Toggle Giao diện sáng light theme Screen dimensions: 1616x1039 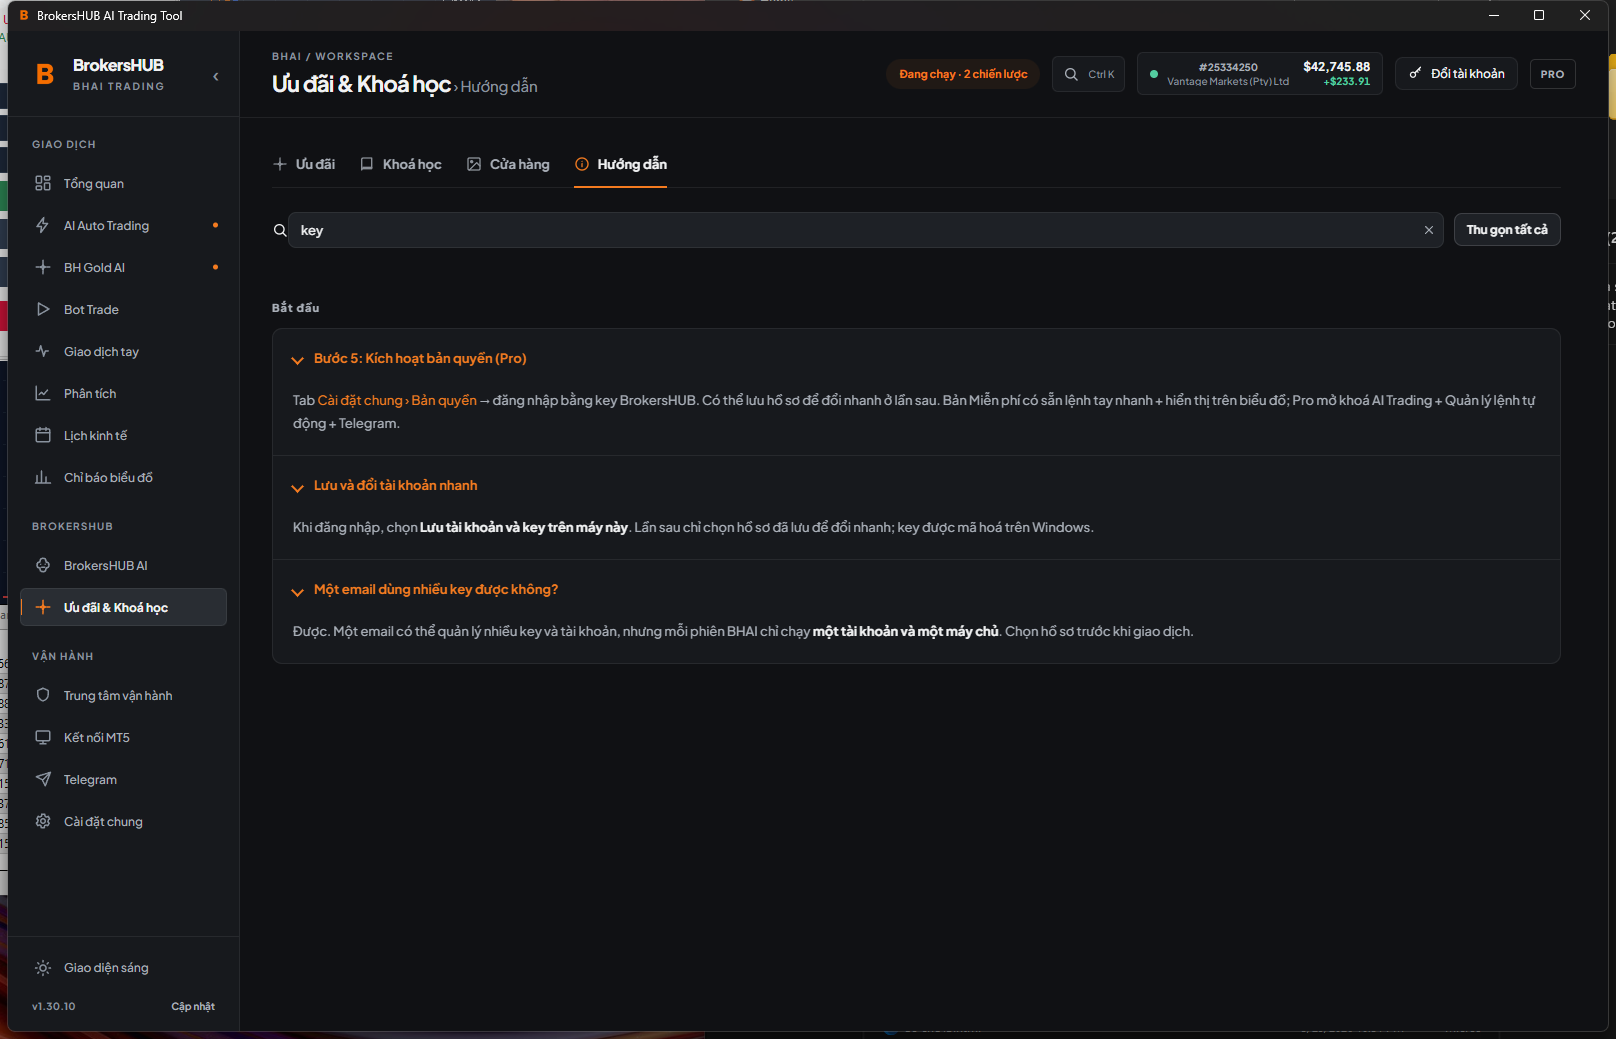[x=91, y=967]
